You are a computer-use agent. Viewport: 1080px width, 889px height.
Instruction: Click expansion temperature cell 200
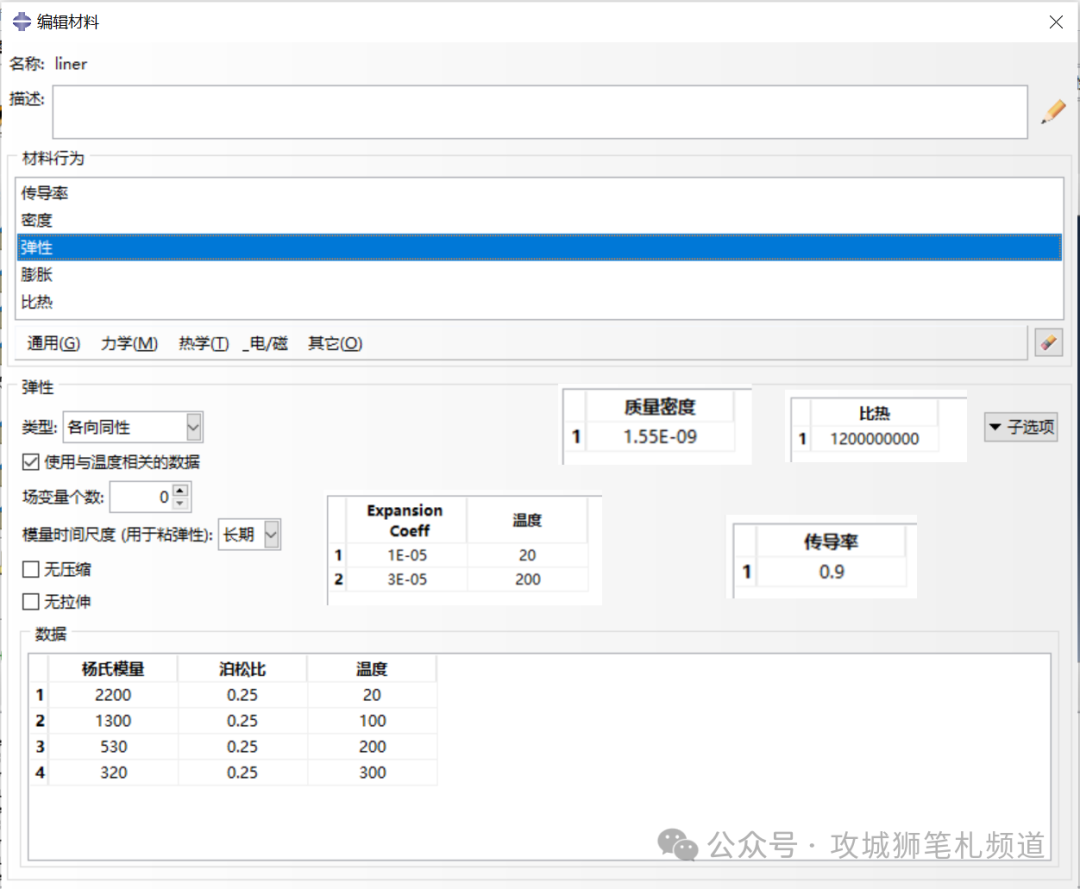point(528,580)
